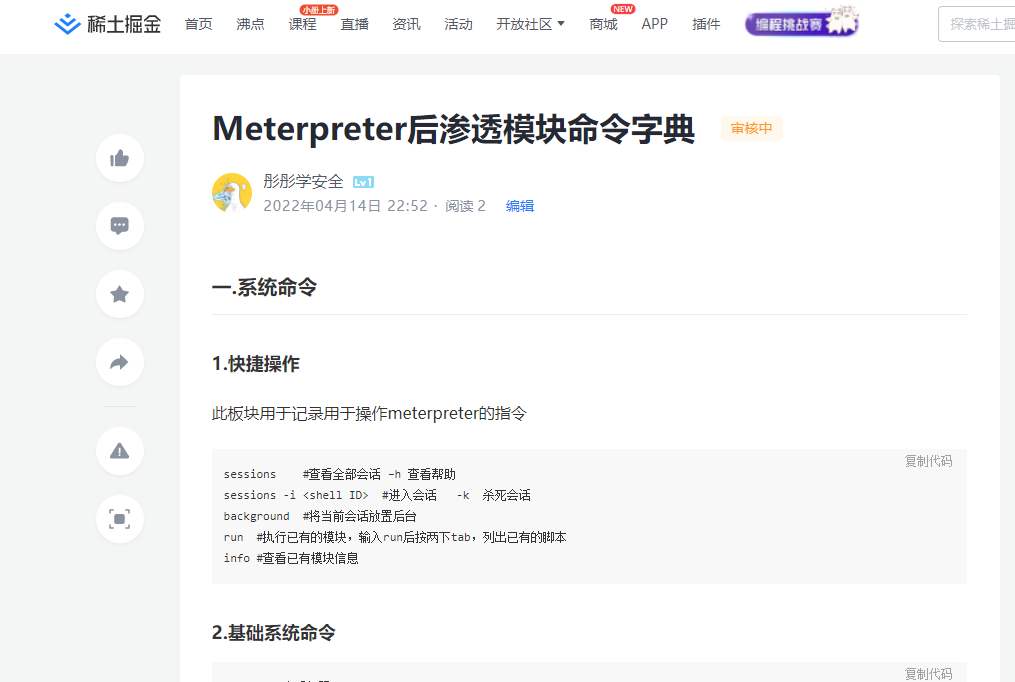
Task: Open the author's avatar image
Action: 232,193
